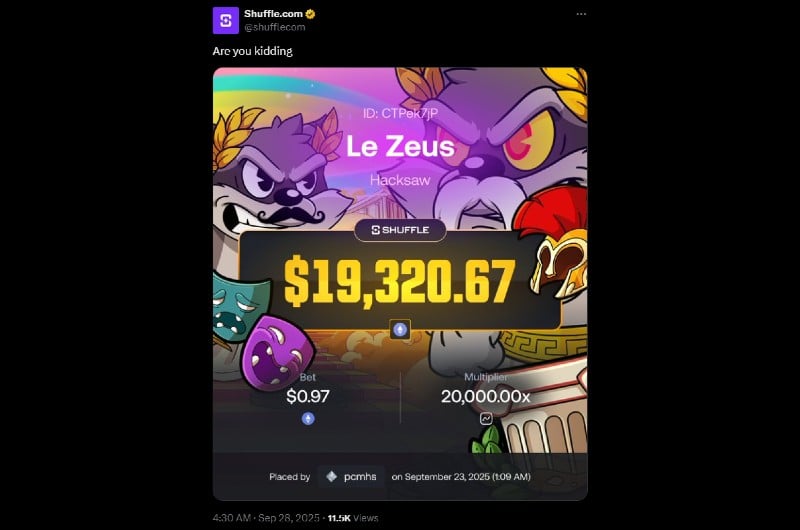This screenshot has height=530, width=800.
Task: Click the gold verified badge next to Shuffle.com
Action: 310,14
